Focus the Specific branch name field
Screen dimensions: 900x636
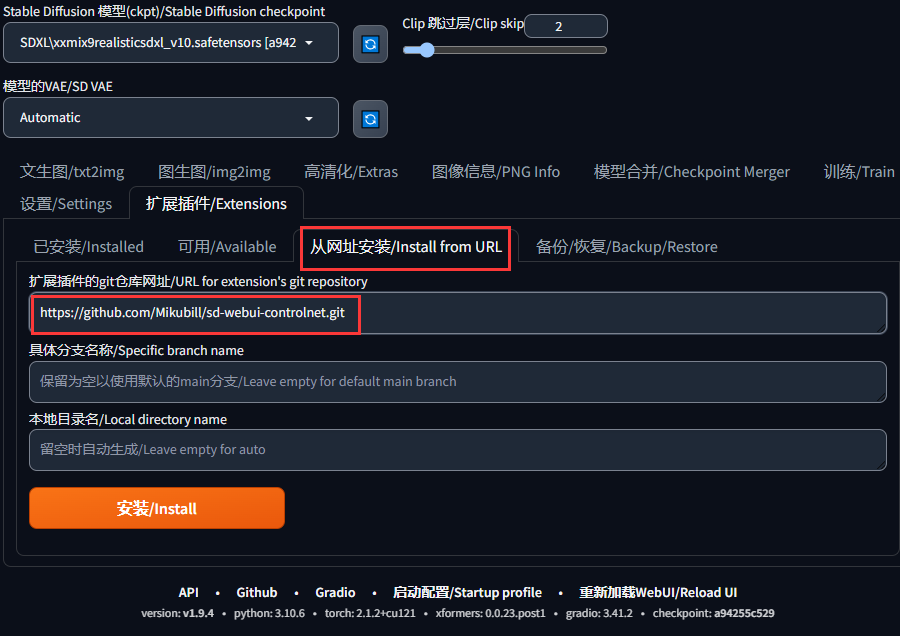tap(457, 382)
